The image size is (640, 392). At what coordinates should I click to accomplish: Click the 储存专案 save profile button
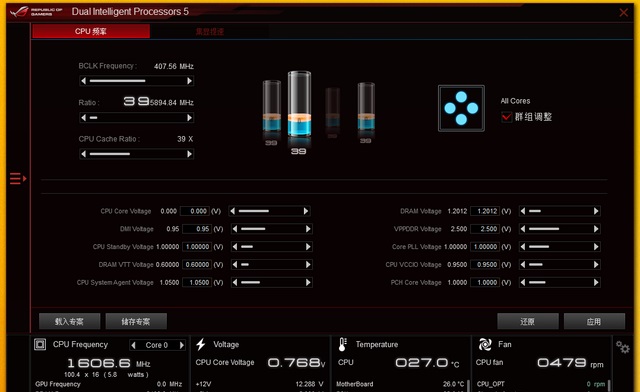click(136, 321)
